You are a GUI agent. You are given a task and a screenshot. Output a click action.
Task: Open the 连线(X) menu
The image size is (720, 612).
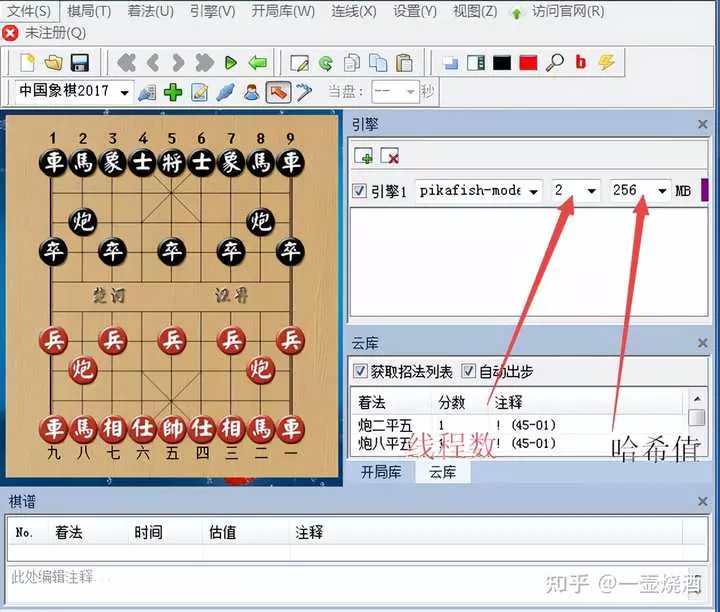coord(354,11)
